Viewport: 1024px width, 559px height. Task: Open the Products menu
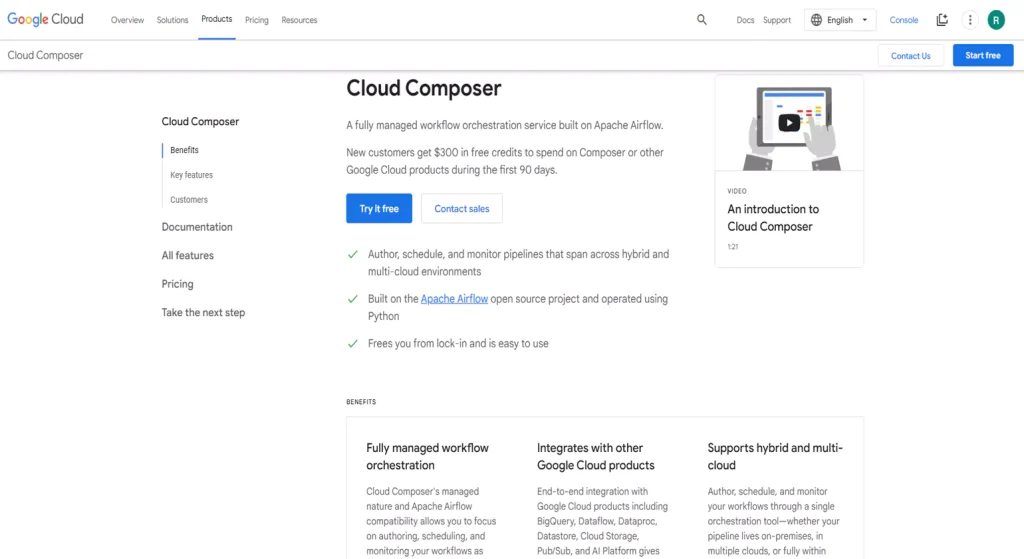[217, 19]
